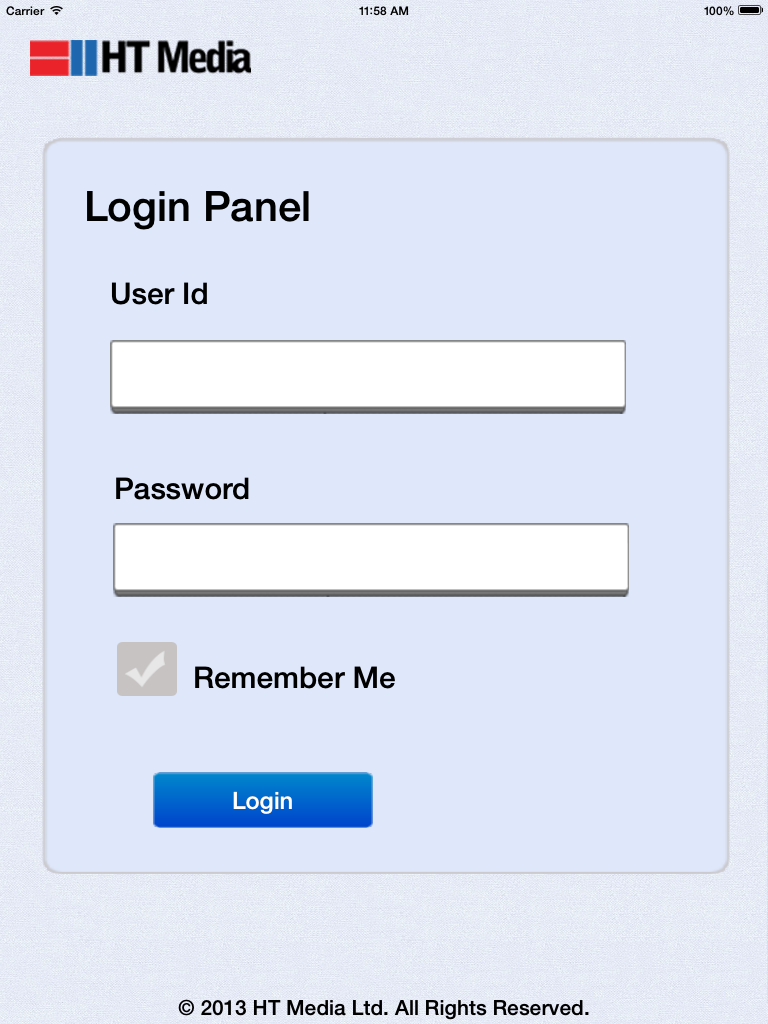The width and height of the screenshot is (768, 1024).
Task: Tap the HT Media wordmark text
Action: (x=176, y=57)
